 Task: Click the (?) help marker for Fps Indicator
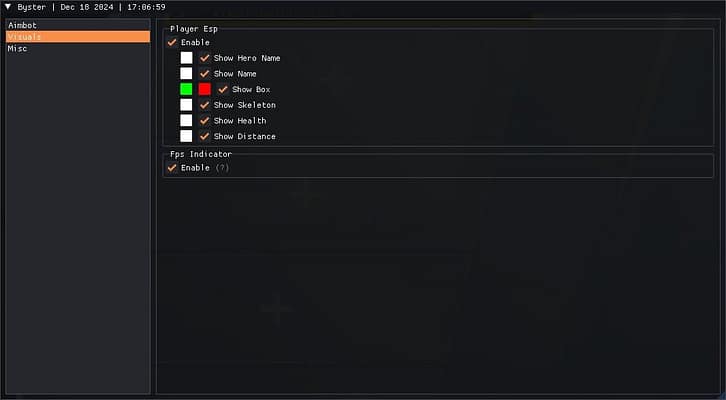(222, 168)
